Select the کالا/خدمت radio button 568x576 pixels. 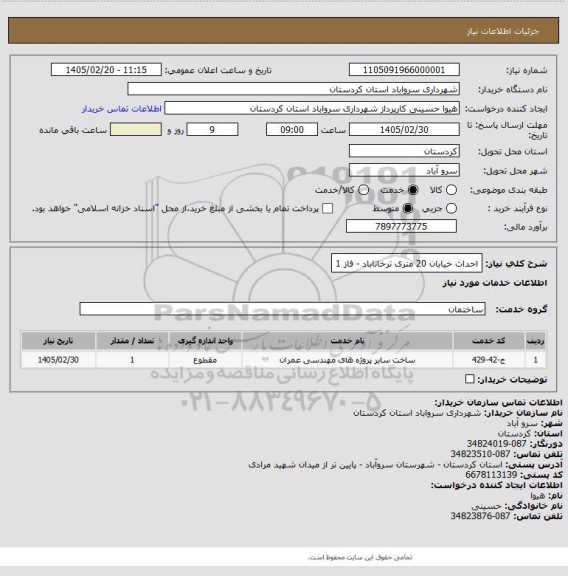(x=363, y=190)
